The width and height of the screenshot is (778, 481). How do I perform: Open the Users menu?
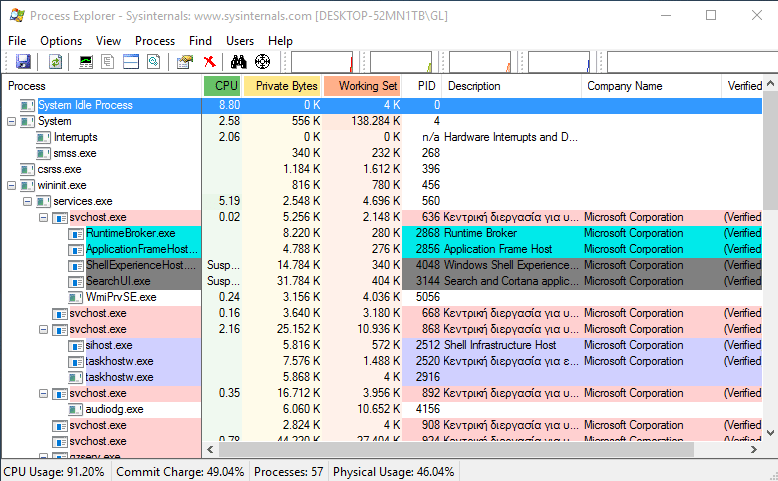pyautogui.click(x=240, y=41)
